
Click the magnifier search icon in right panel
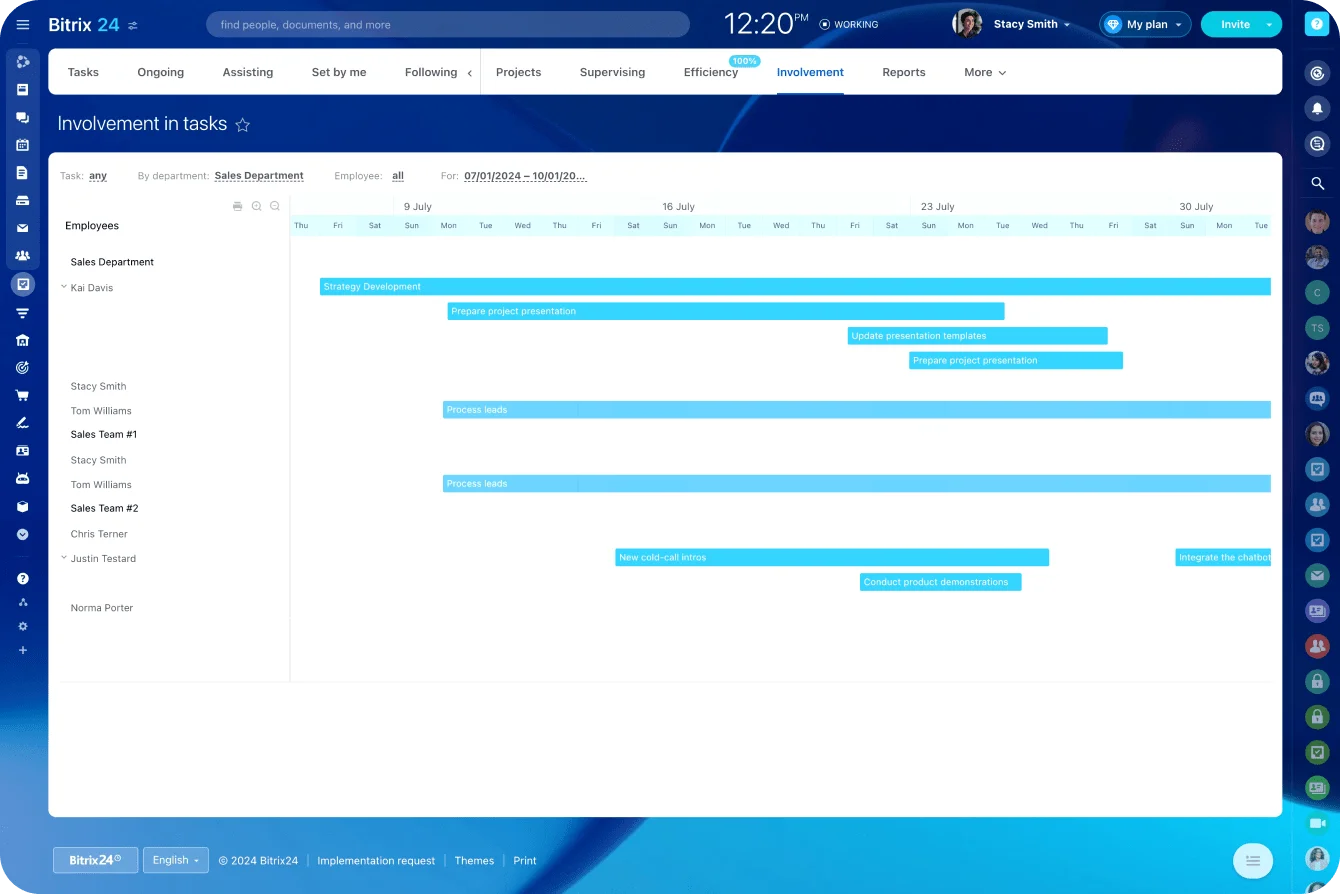(1317, 183)
